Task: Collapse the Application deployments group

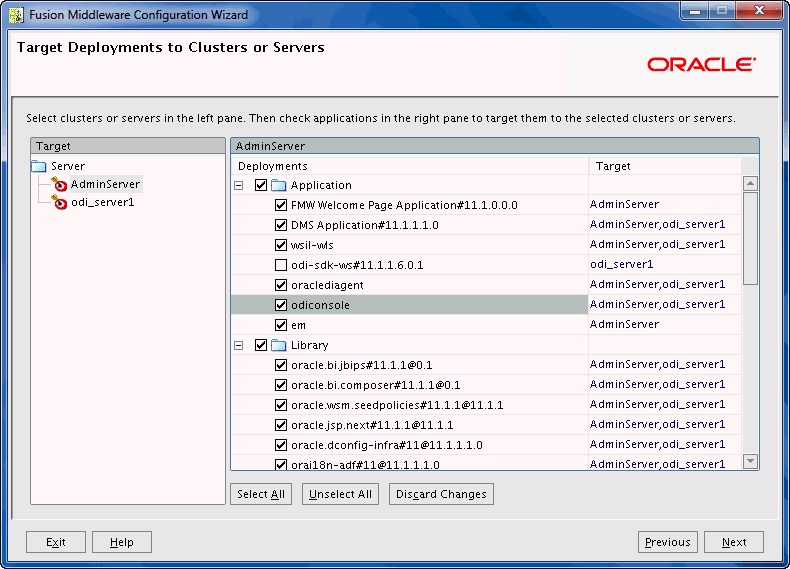Action: tap(239, 185)
